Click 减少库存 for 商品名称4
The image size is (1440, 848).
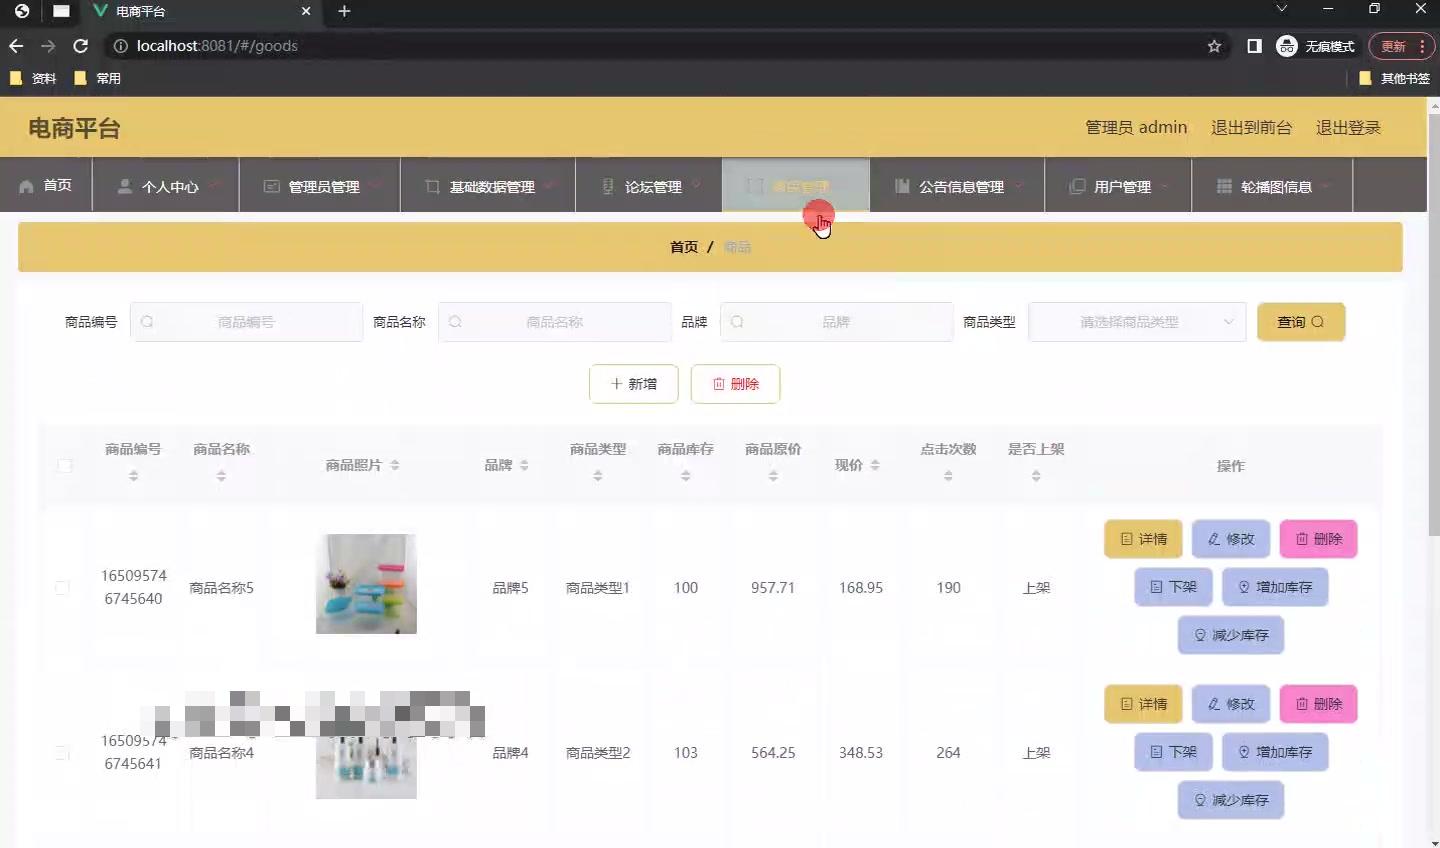tap(1231, 800)
